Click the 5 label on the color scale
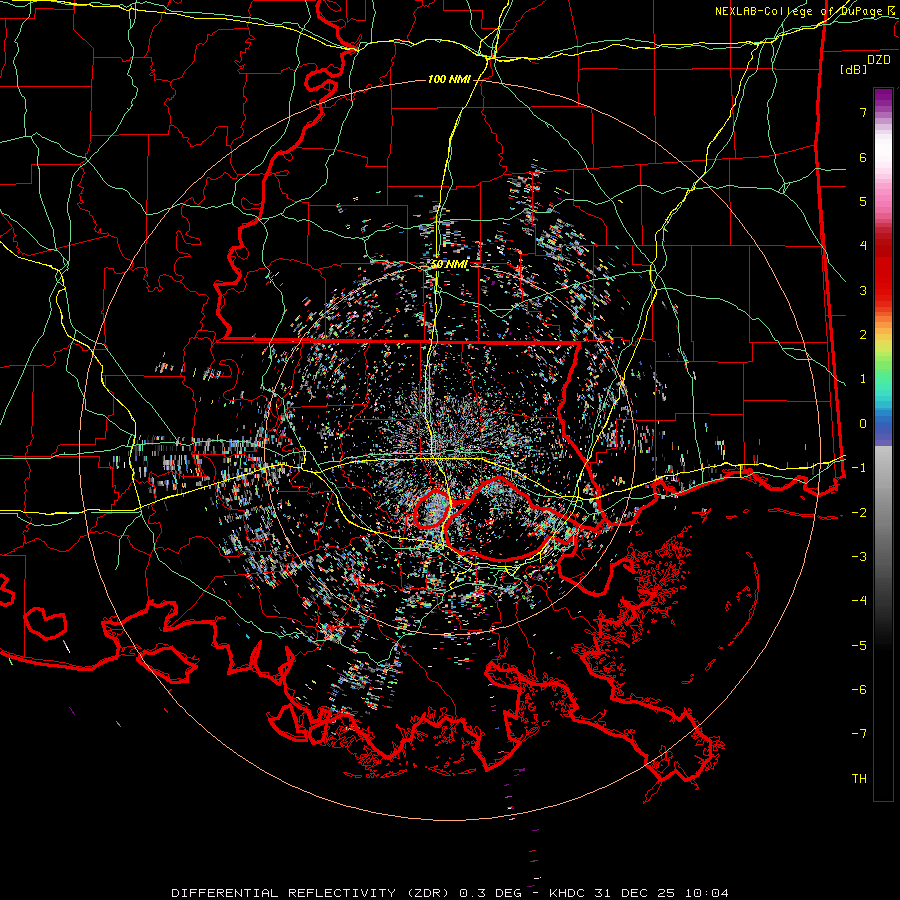 863,201
